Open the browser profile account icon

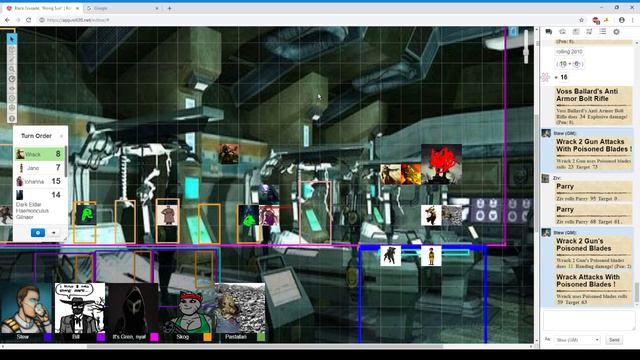tap(621, 20)
